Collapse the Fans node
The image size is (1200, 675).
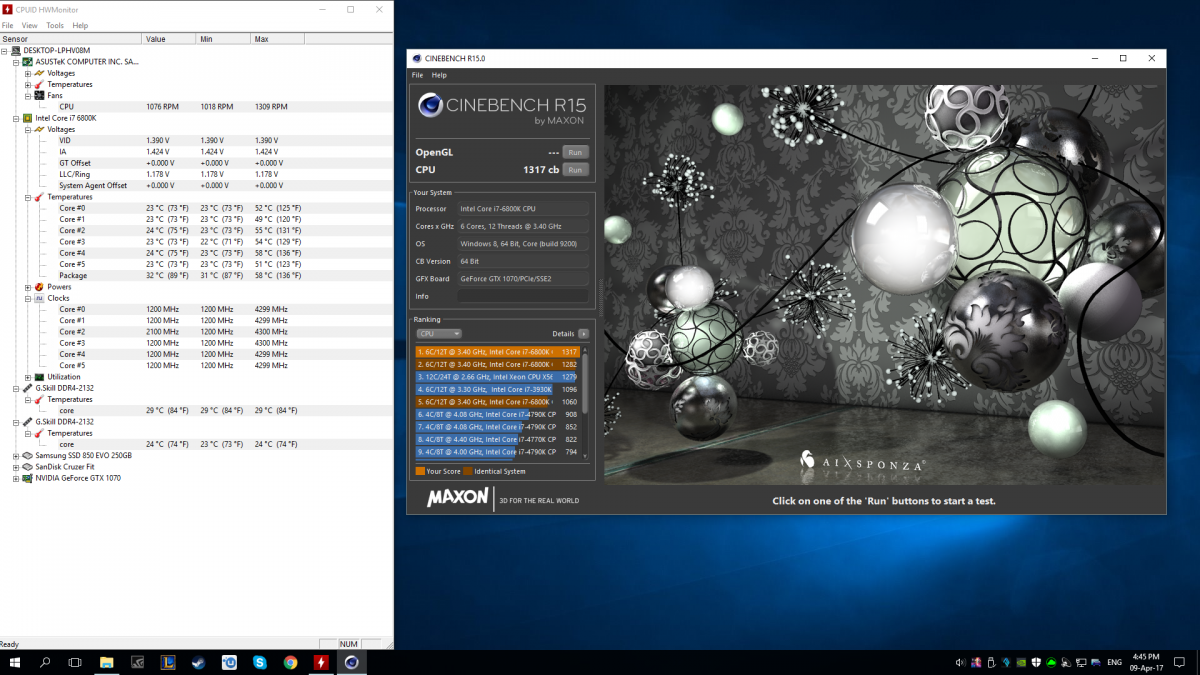27,95
